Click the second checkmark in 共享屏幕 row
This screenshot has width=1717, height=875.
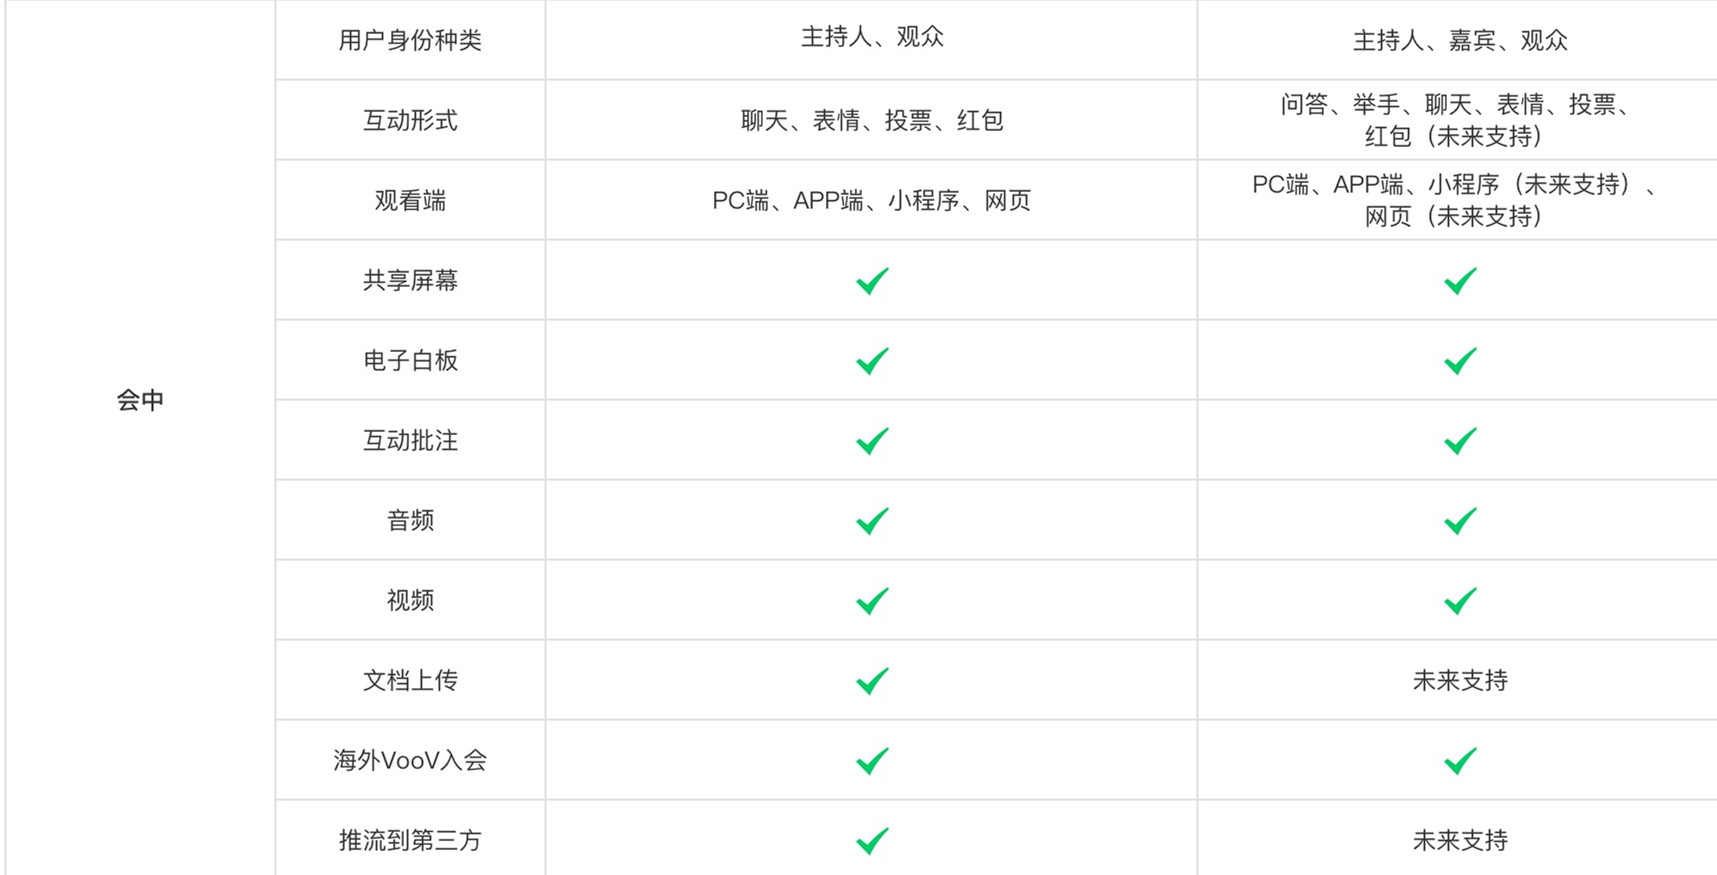point(1460,281)
